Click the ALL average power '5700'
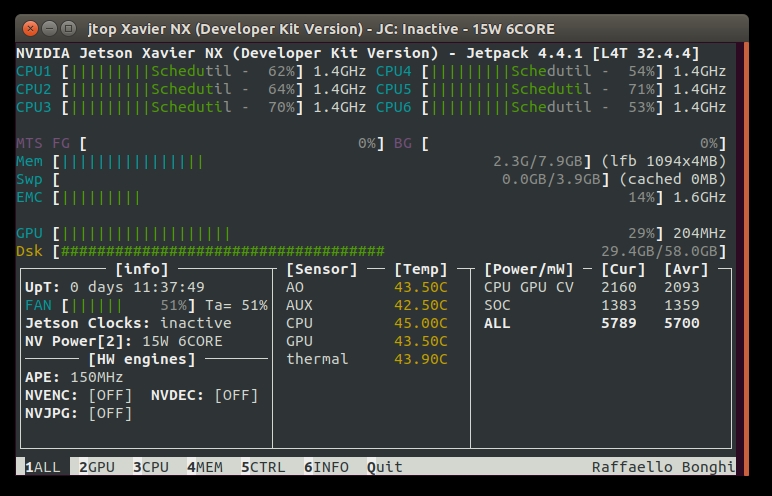This screenshot has width=772, height=496. (681, 323)
